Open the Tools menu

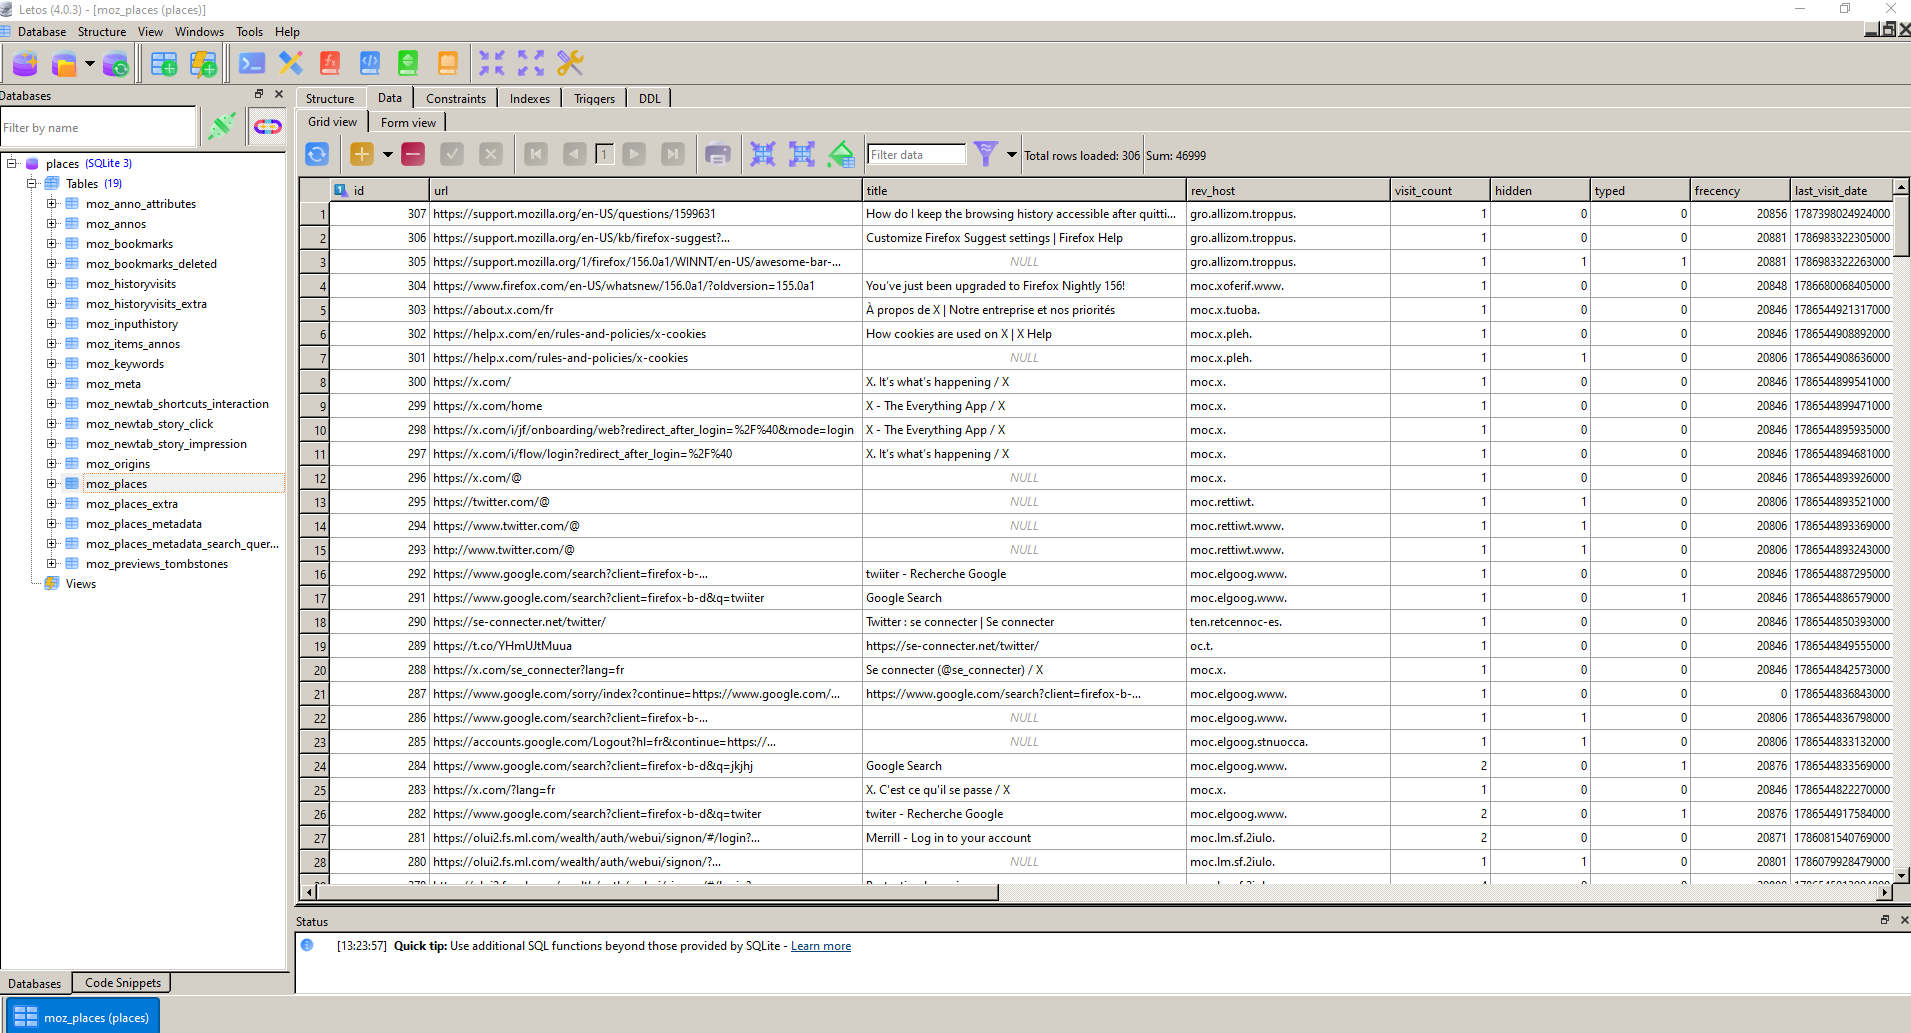tap(249, 32)
